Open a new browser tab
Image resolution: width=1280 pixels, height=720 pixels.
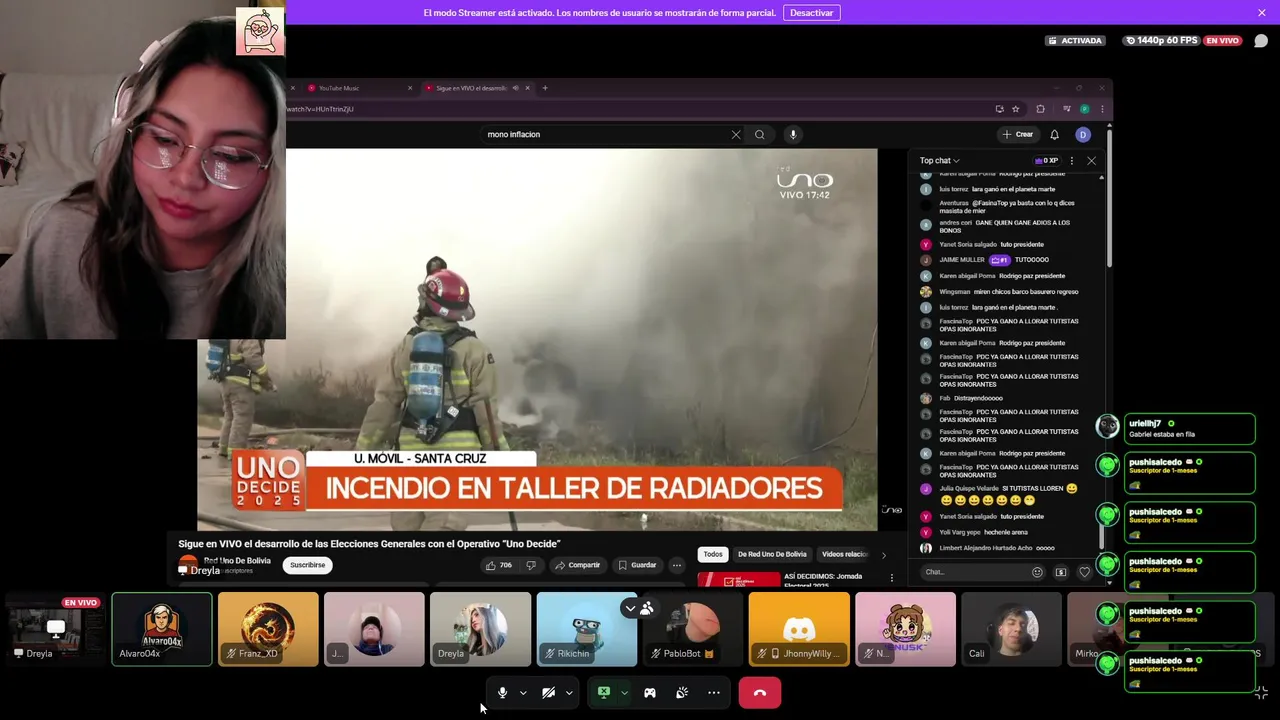(x=545, y=88)
